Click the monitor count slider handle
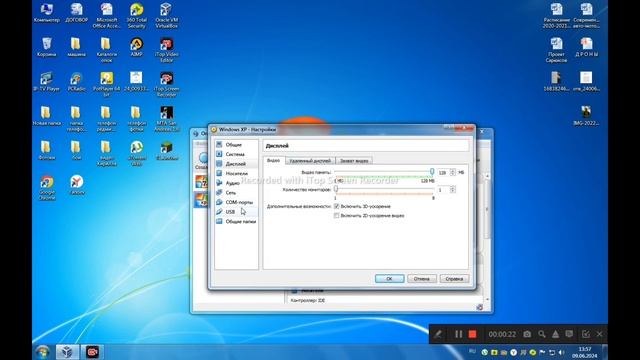 (336, 189)
